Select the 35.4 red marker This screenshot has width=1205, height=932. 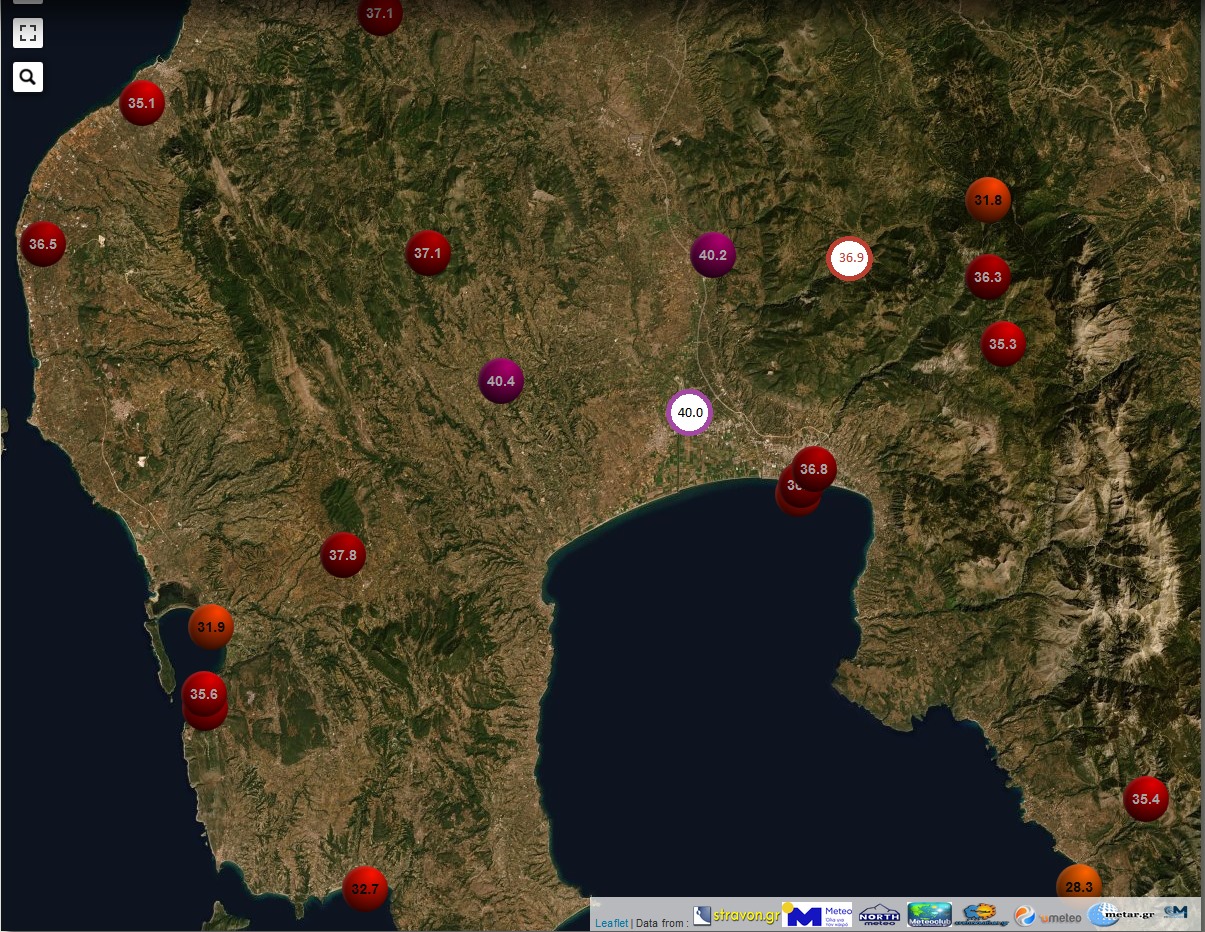pos(1146,799)
